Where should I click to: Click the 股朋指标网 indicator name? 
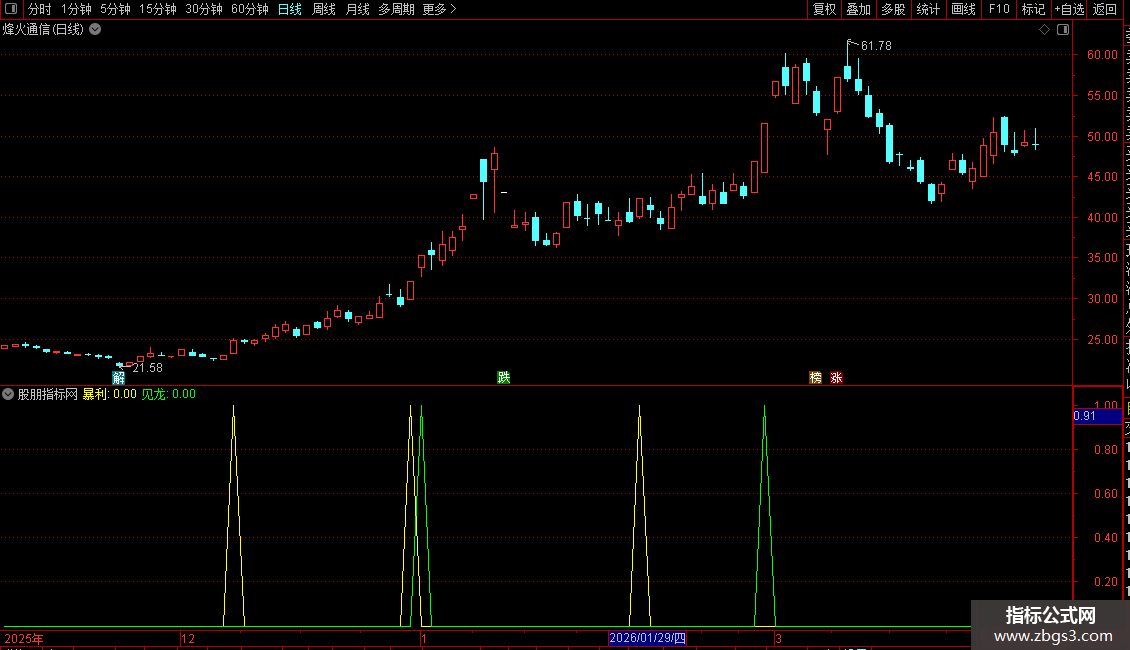pos(48,394)
